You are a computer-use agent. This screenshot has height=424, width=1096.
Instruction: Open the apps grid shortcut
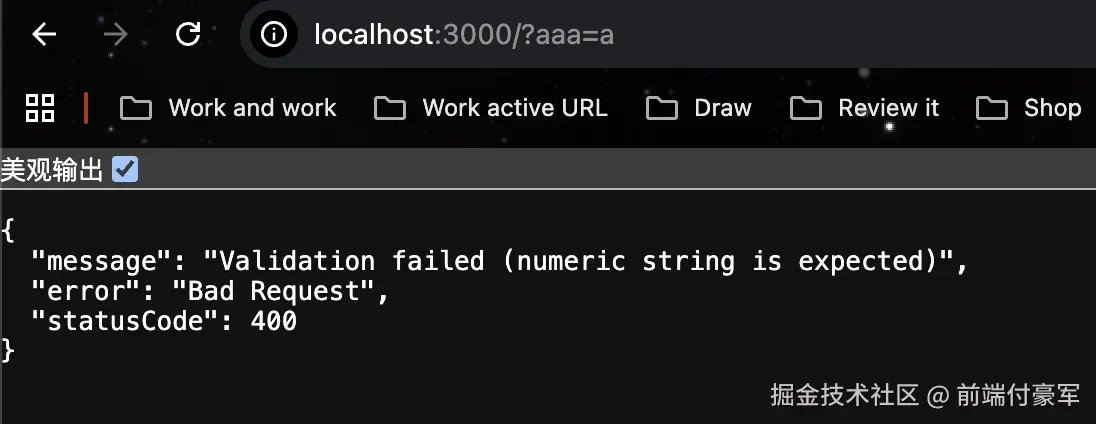coord(40,108)
